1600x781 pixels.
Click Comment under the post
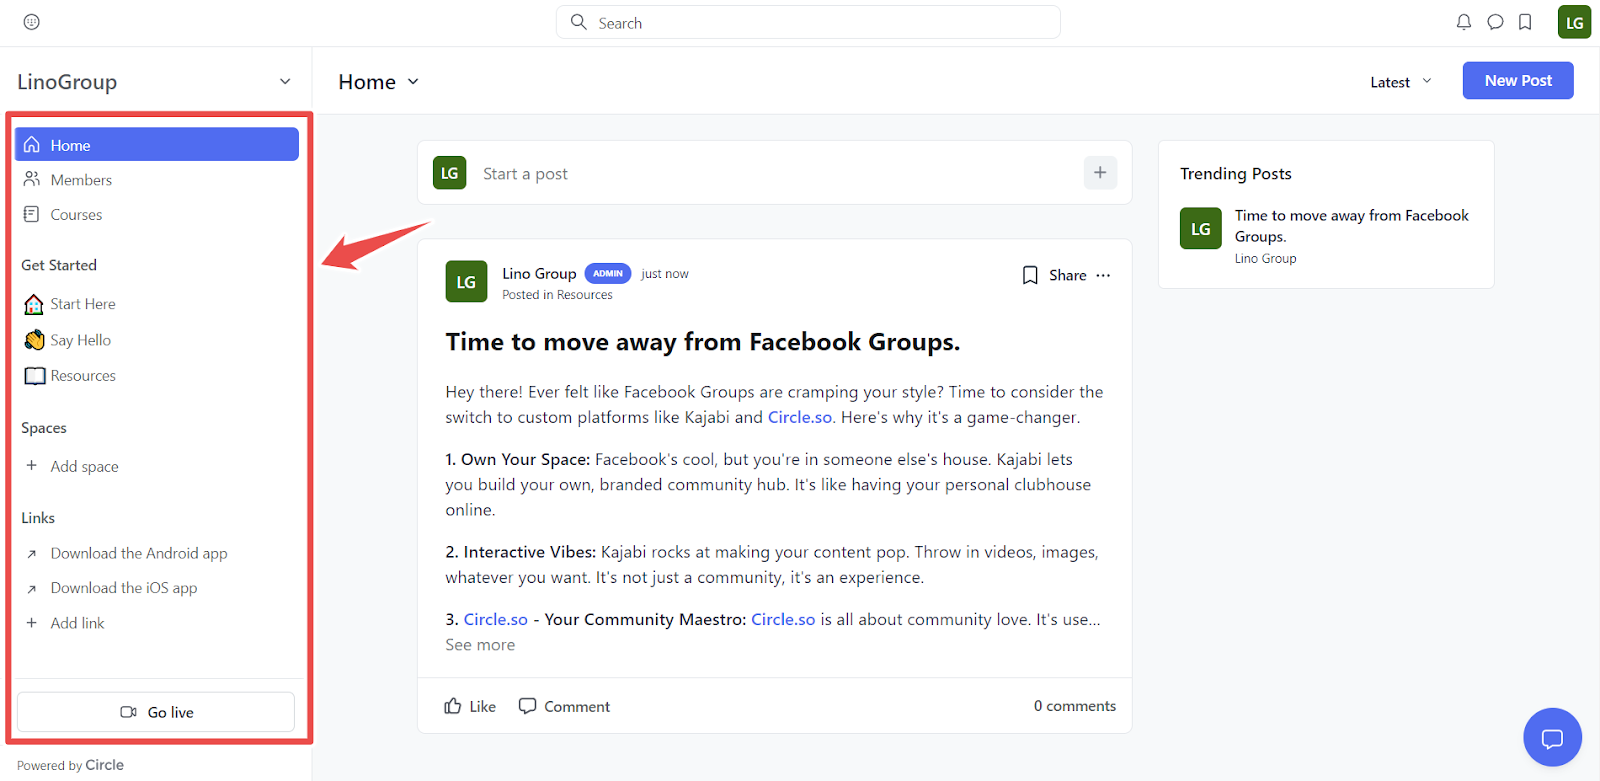(x=564, y=706)
